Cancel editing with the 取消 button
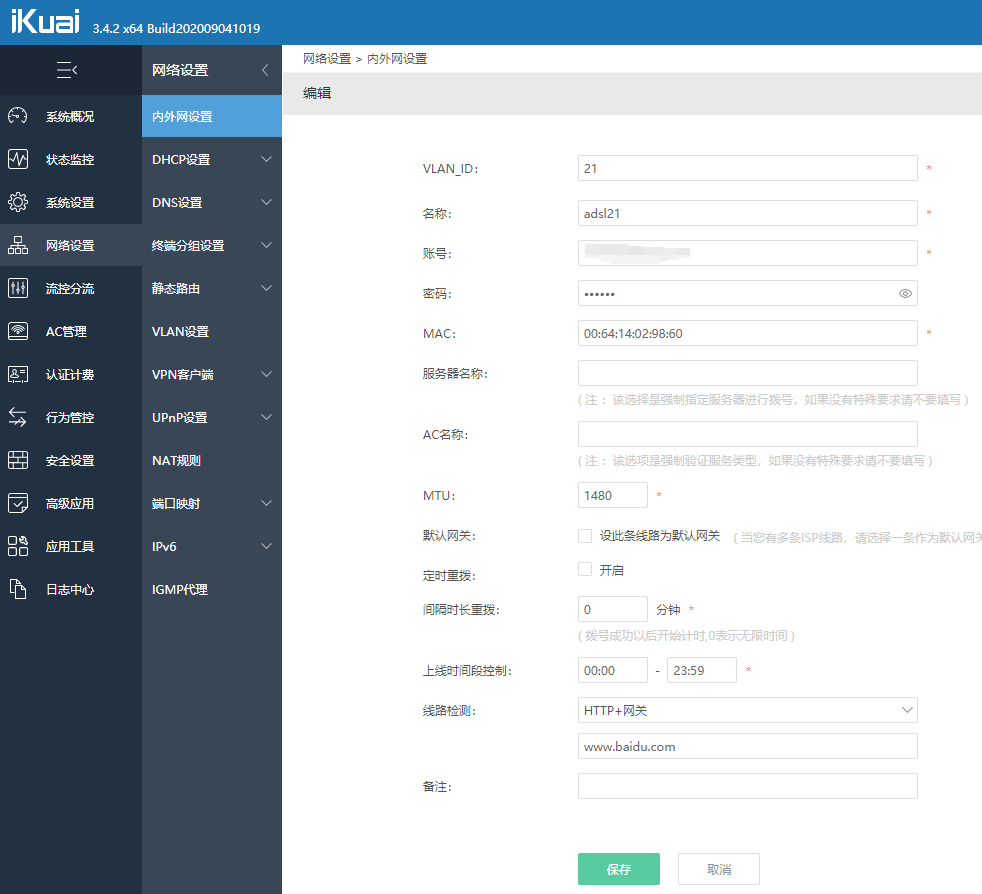 click(719, 869)
